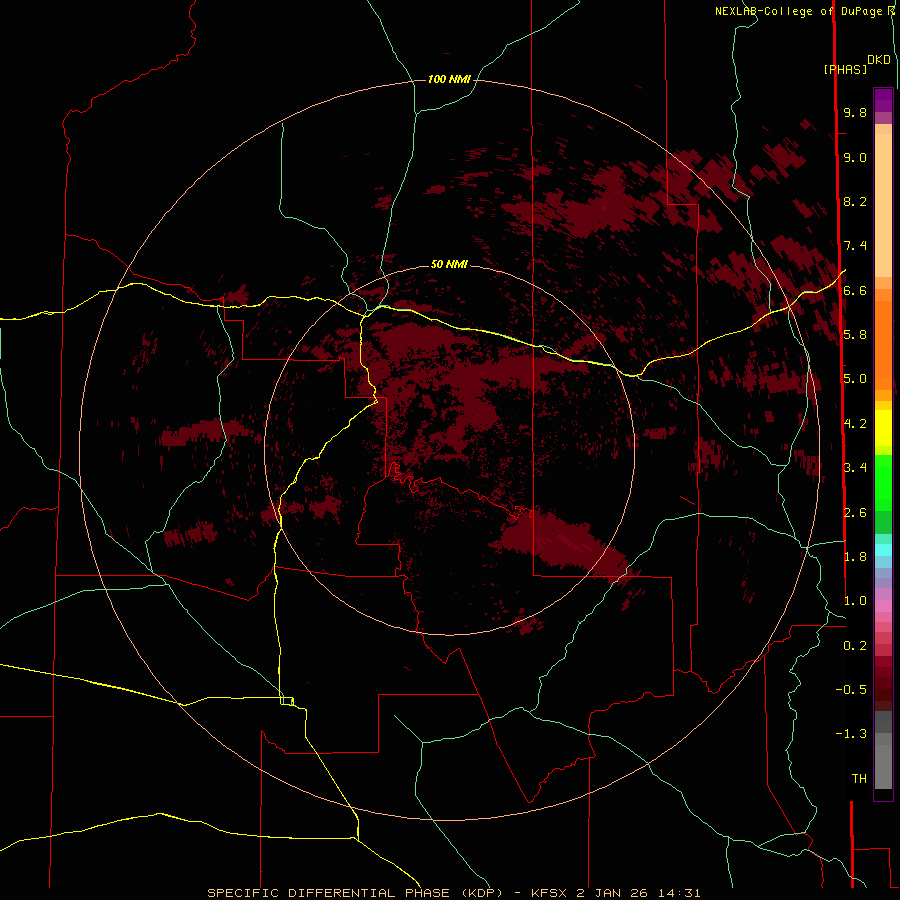Click the 5.8 value on the scale
This screenshot has height=900, width=900.
855,335
